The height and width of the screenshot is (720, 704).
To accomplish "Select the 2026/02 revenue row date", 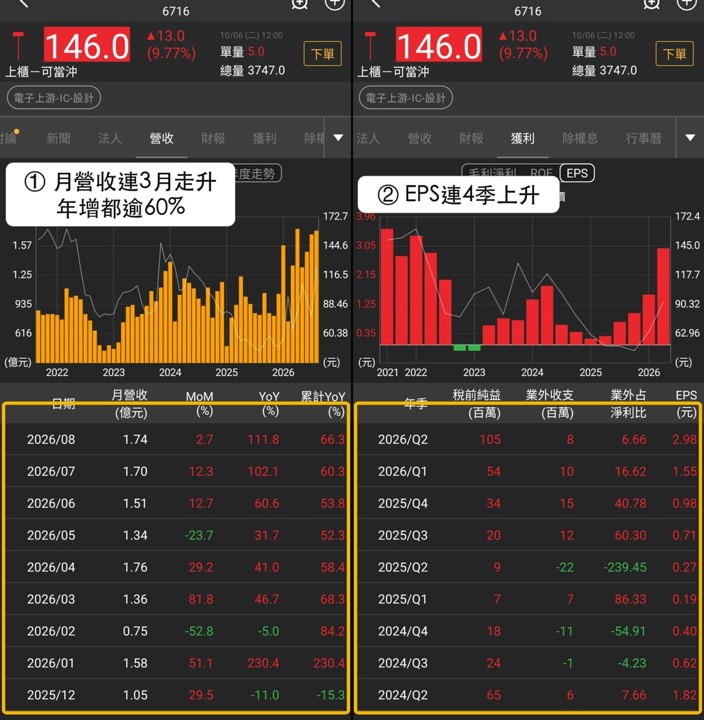I will 51,631.
